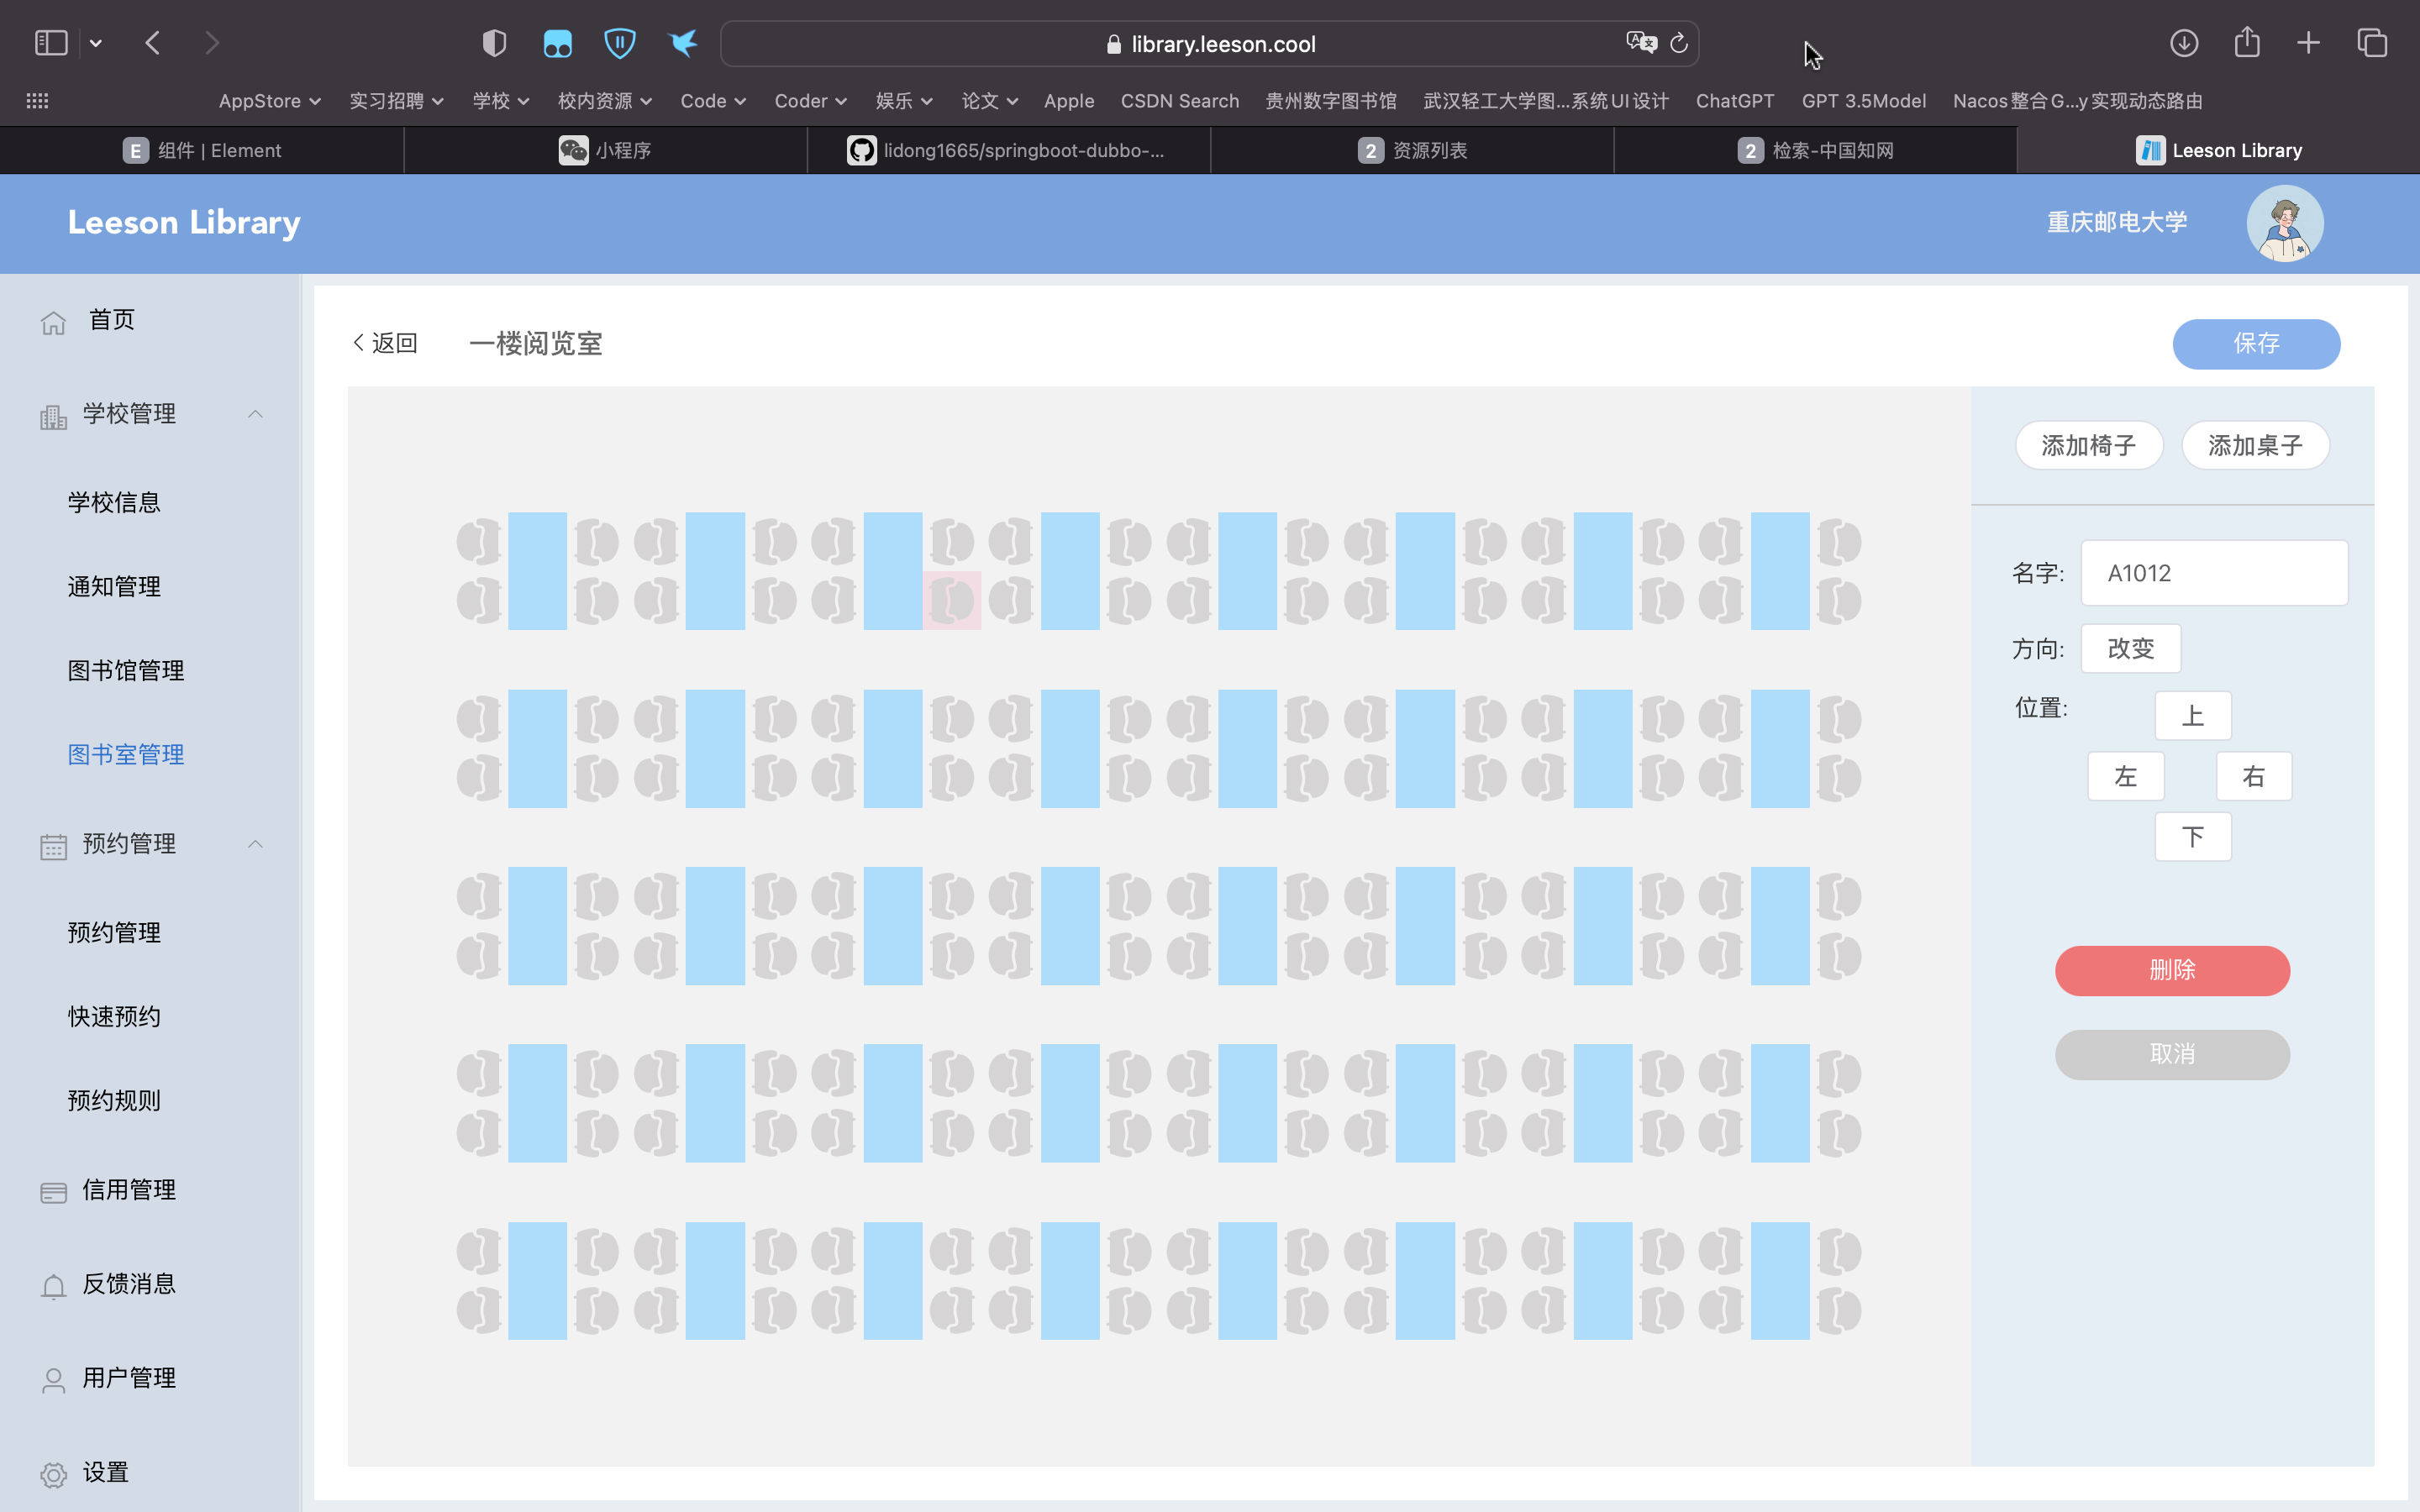
Task: Expand the AppStore bookmarks folder
Action: click(x=269, y=101)
